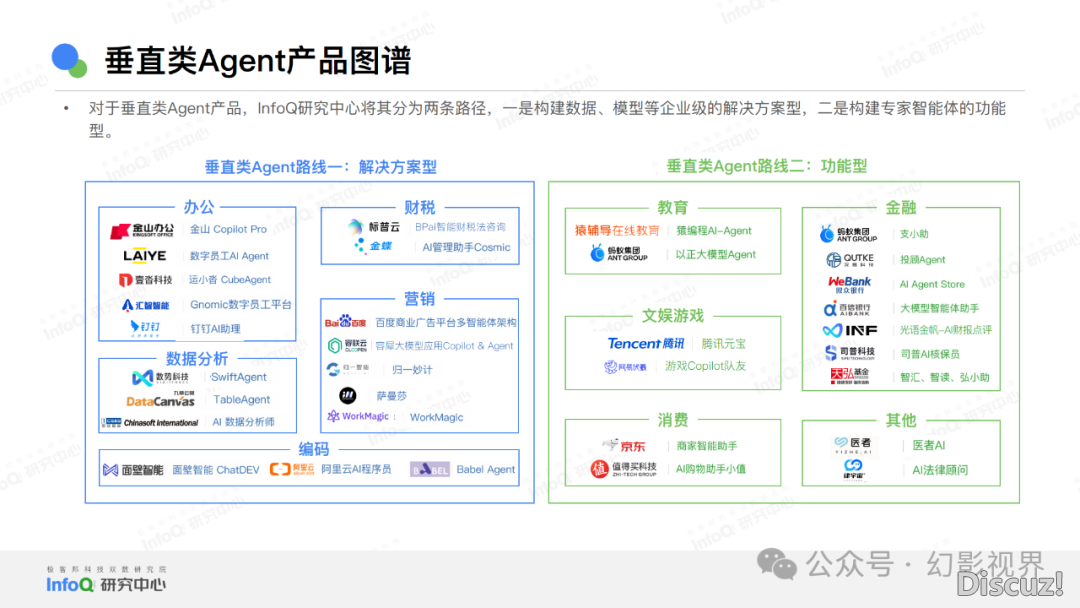Click the text AI 数据分析师
This screenshot has width=1080, height=608.
243,422
